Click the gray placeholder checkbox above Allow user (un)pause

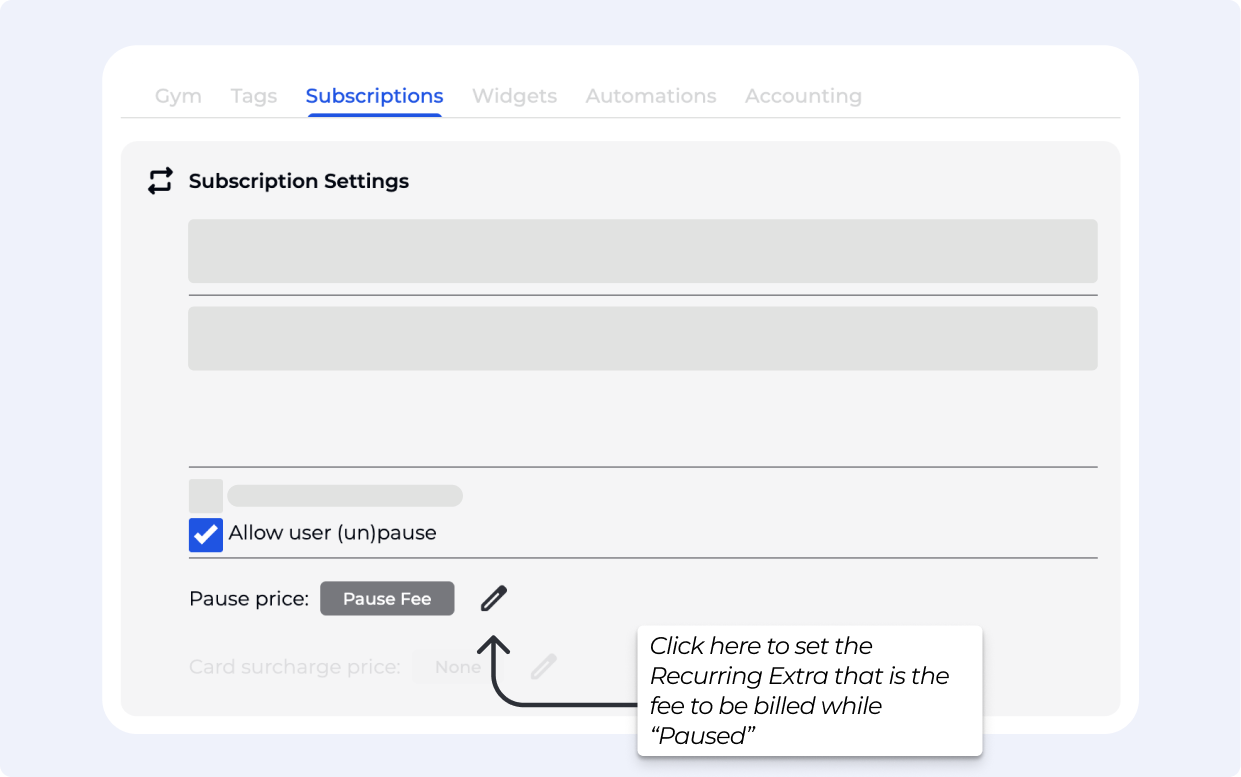pyautogui.click(x=206, y=496)
